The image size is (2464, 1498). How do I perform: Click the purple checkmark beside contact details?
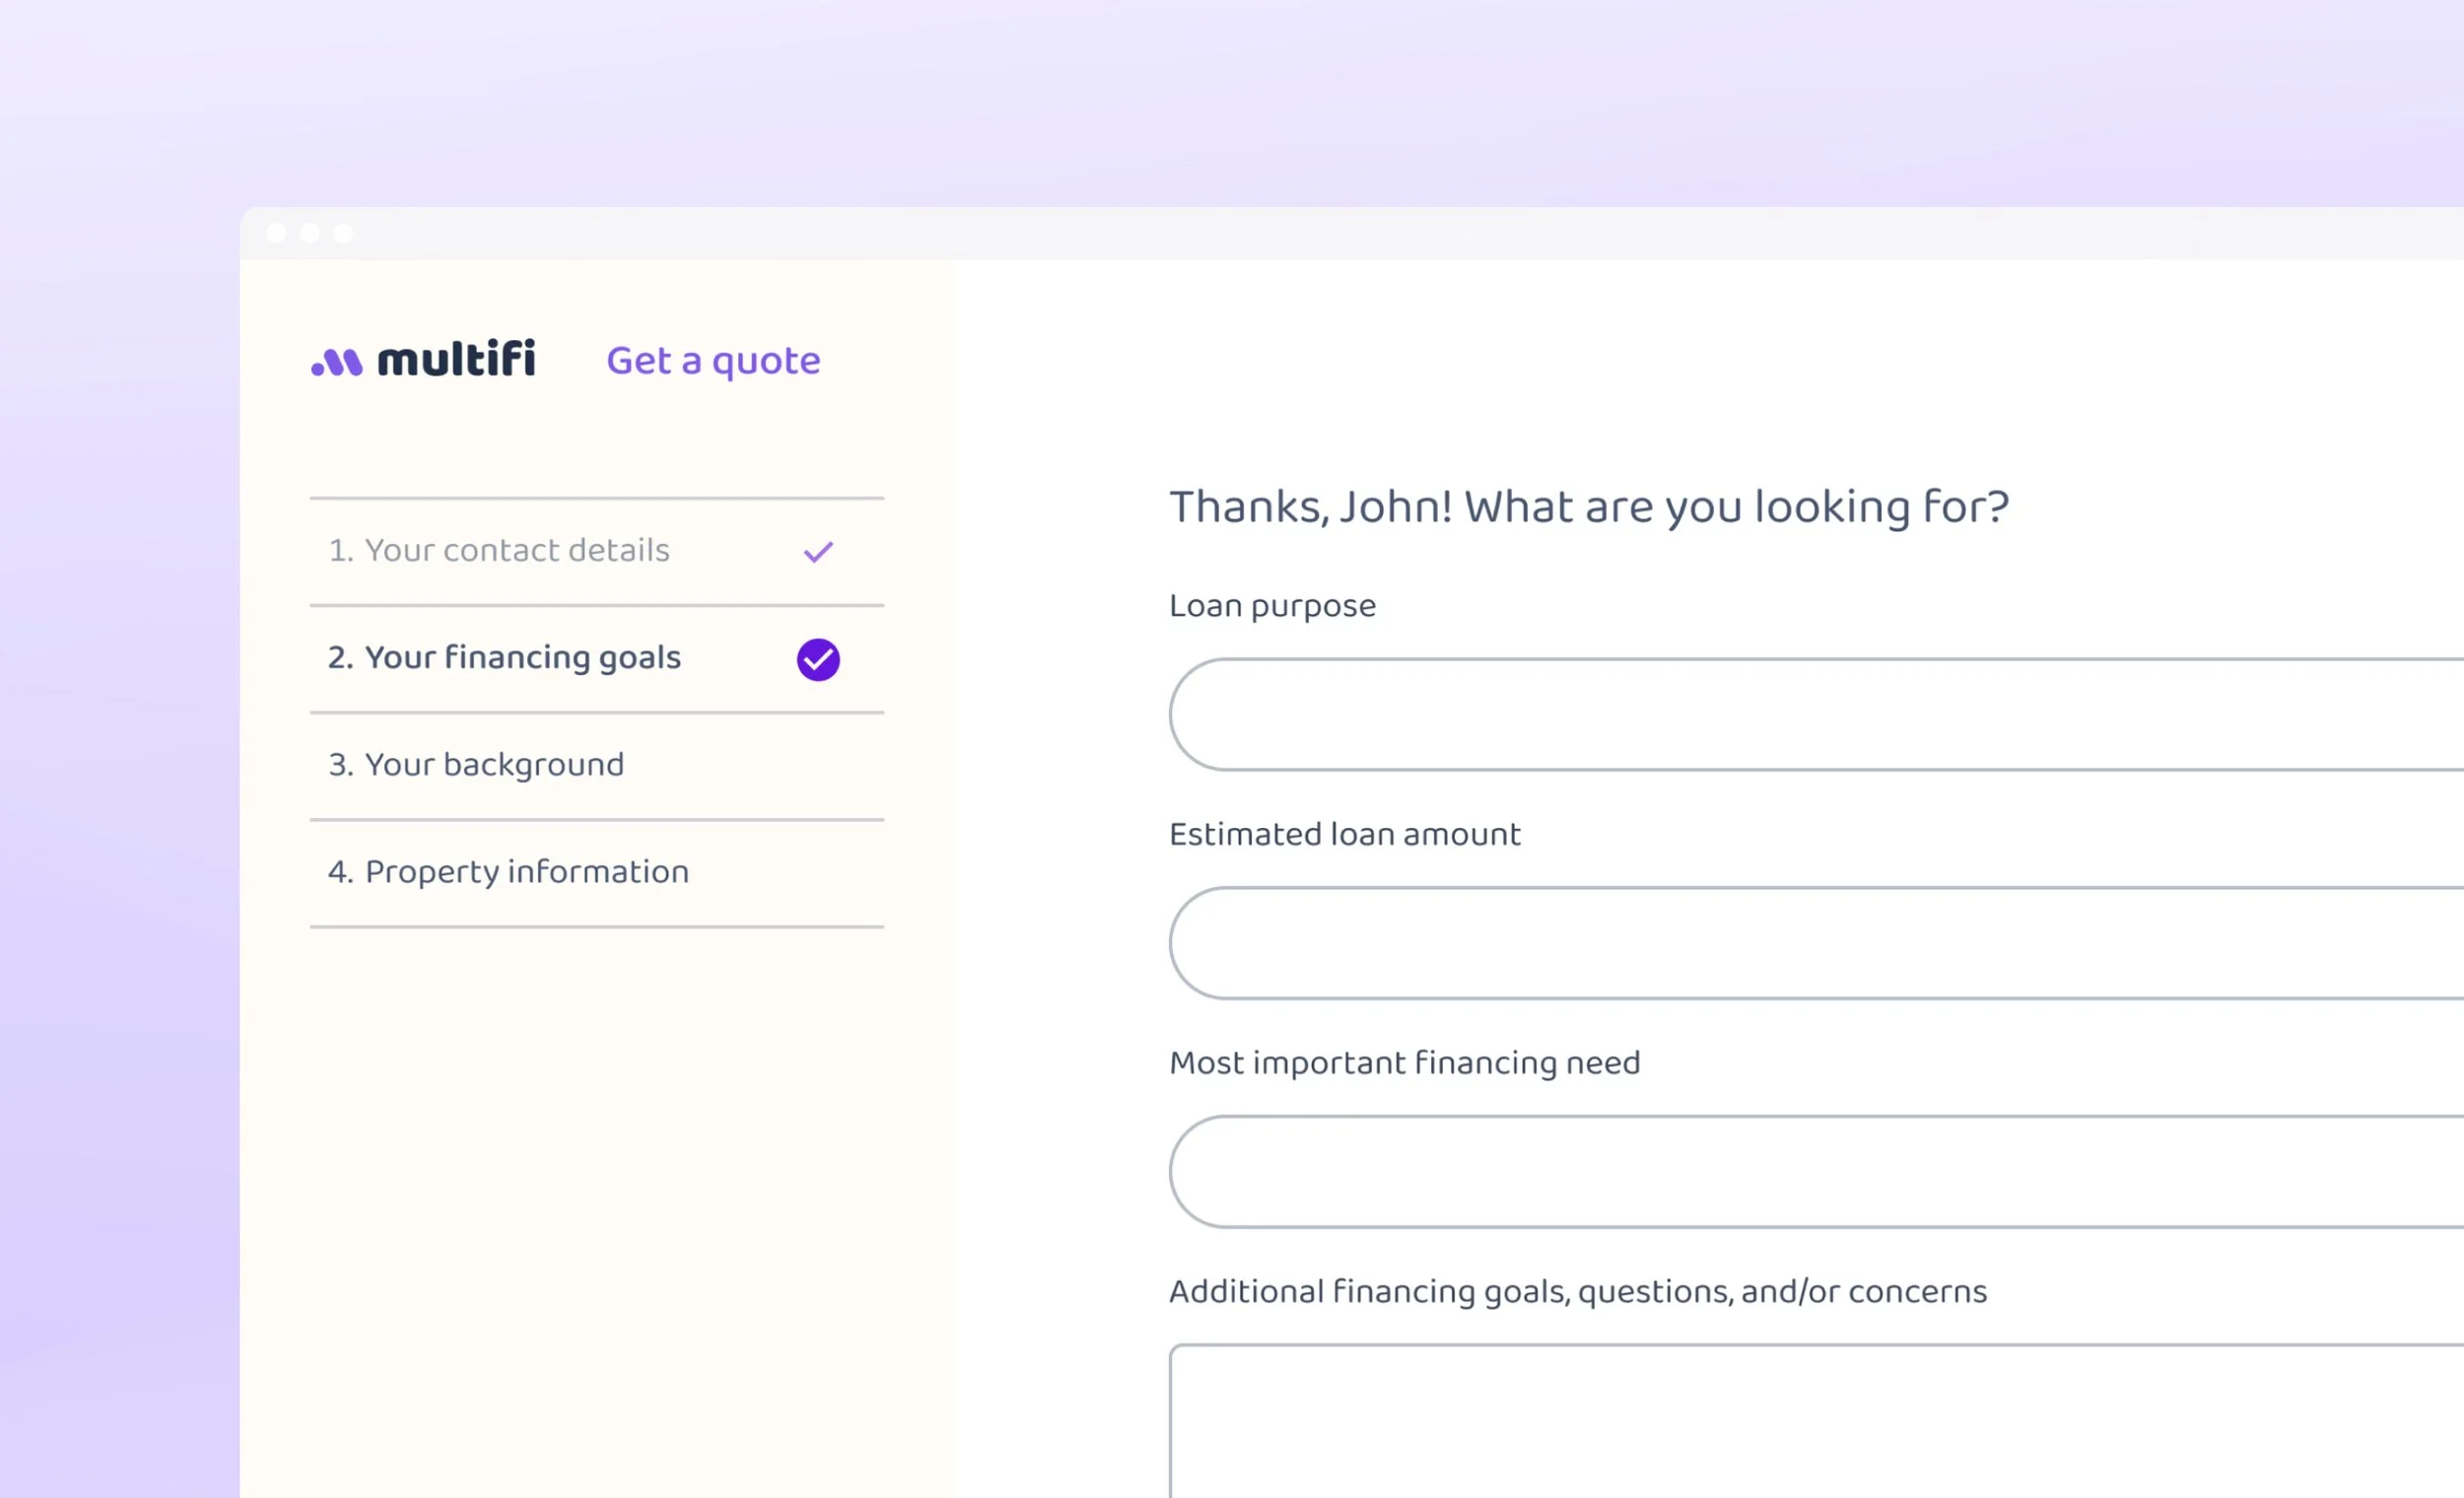click(x=818, y=552)
